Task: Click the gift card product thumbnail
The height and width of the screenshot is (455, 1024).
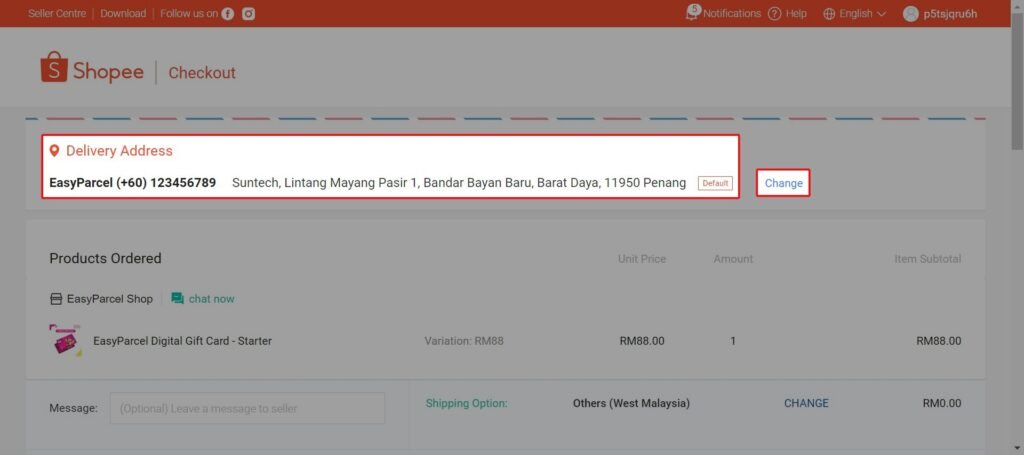Action: (66, 340)
